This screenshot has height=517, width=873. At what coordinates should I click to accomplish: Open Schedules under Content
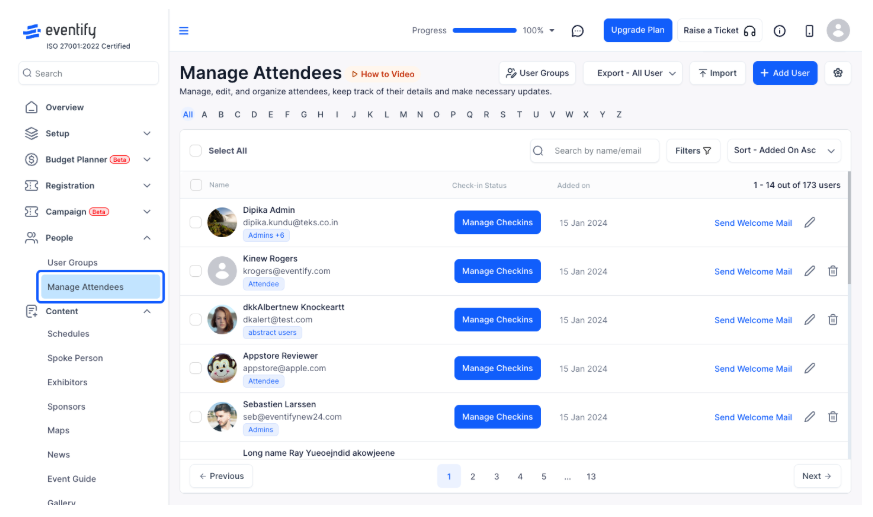[68, 333]
